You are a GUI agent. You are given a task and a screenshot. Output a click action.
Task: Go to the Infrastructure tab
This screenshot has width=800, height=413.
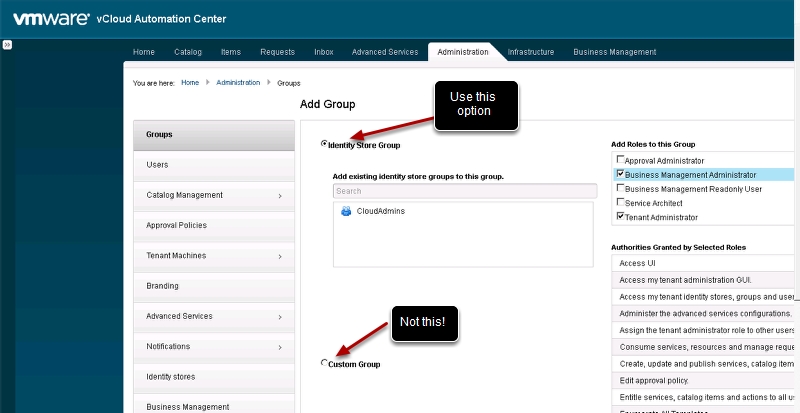(531, 52)
